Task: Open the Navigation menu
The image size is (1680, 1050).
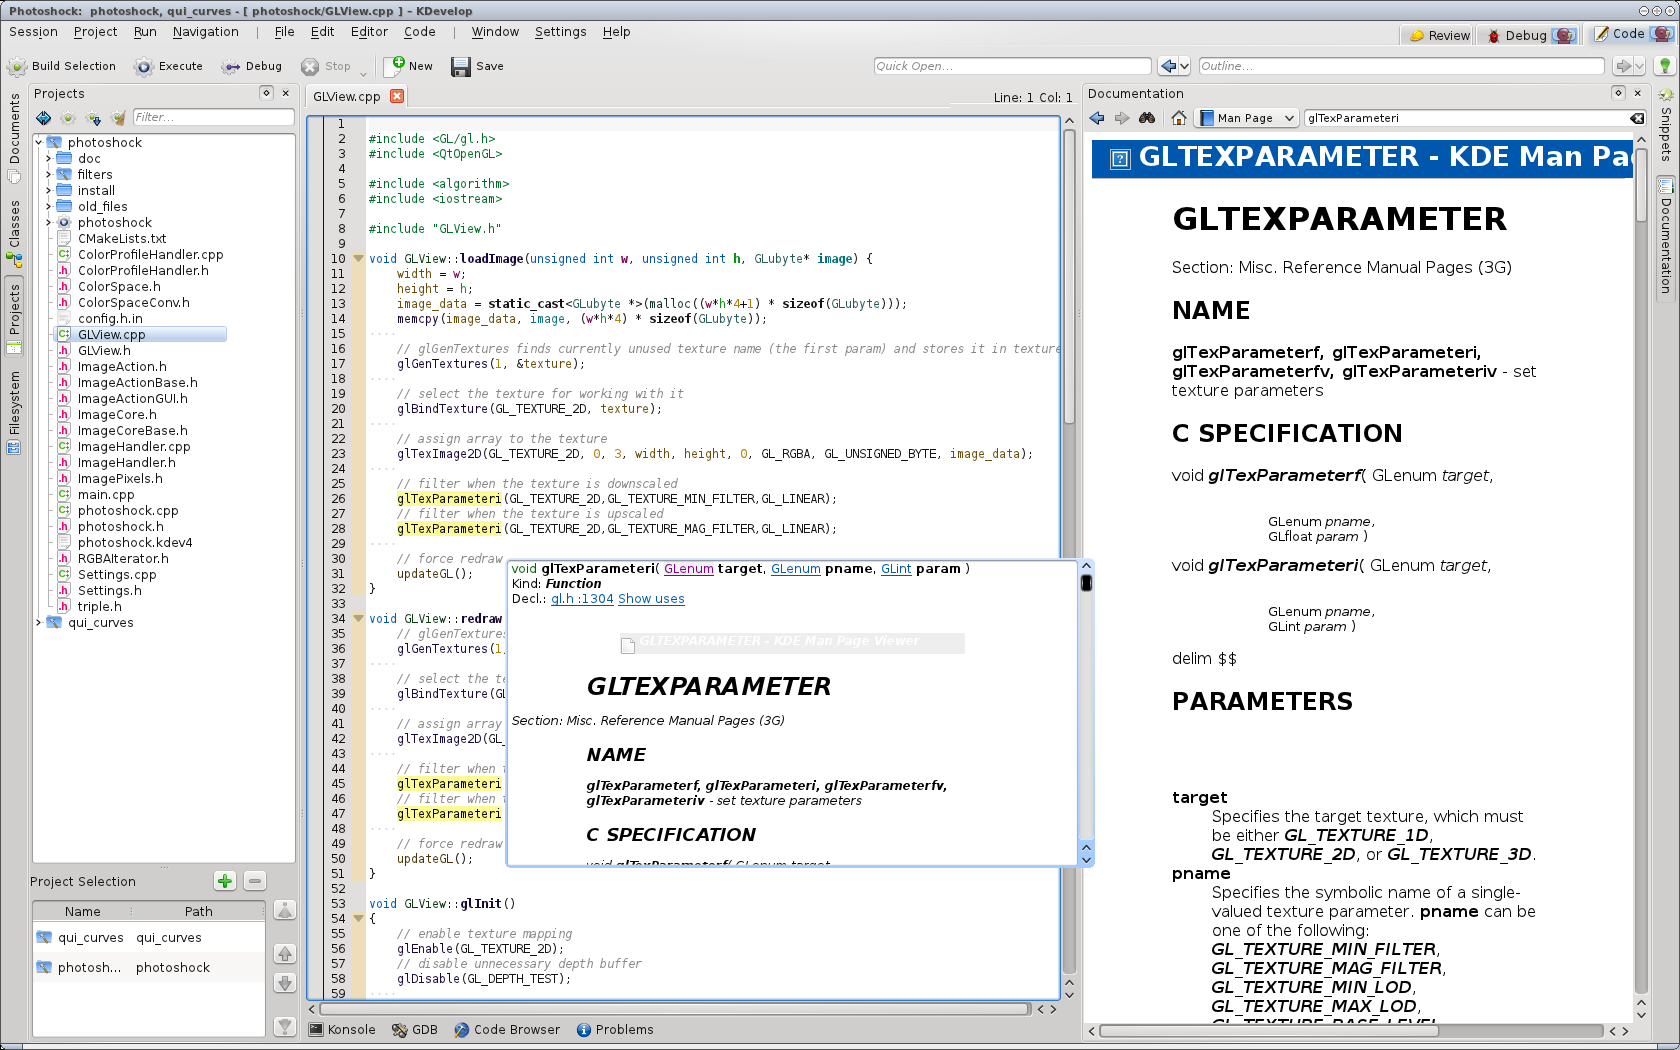Action: coord(205,32)
